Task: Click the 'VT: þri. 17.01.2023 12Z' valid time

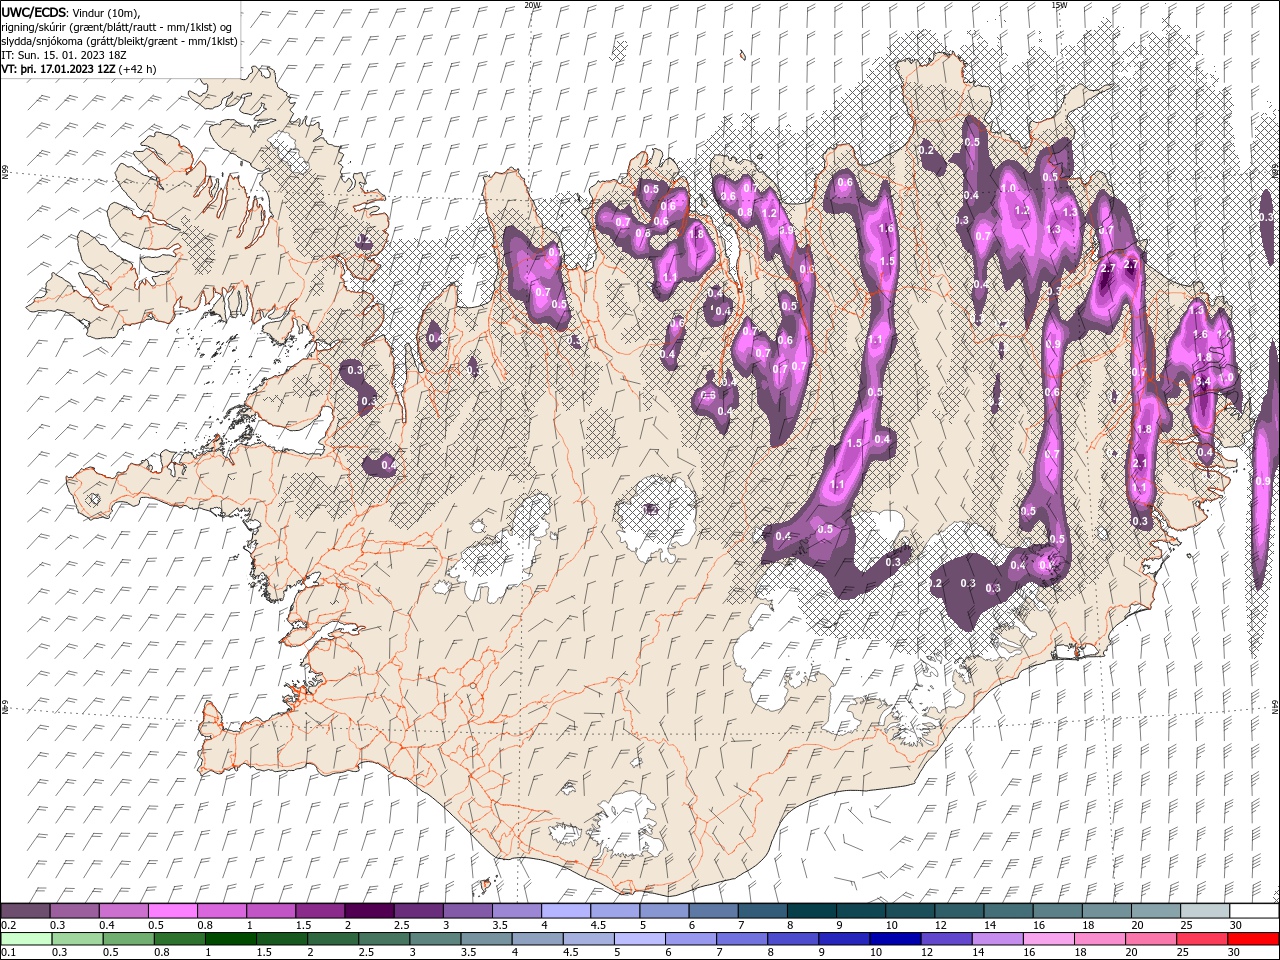Action: coord(58,69)
